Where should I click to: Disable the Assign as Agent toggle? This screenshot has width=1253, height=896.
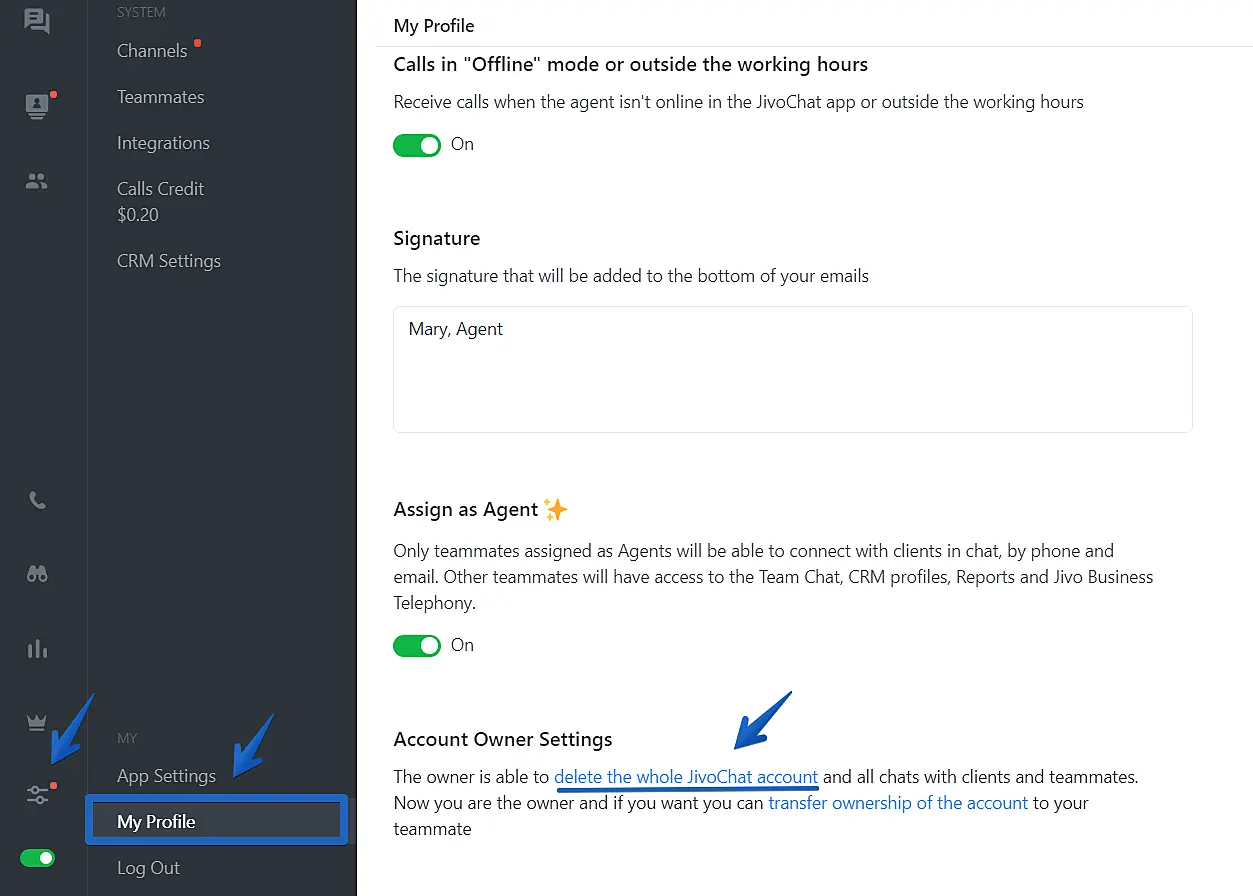pos(417,646)
